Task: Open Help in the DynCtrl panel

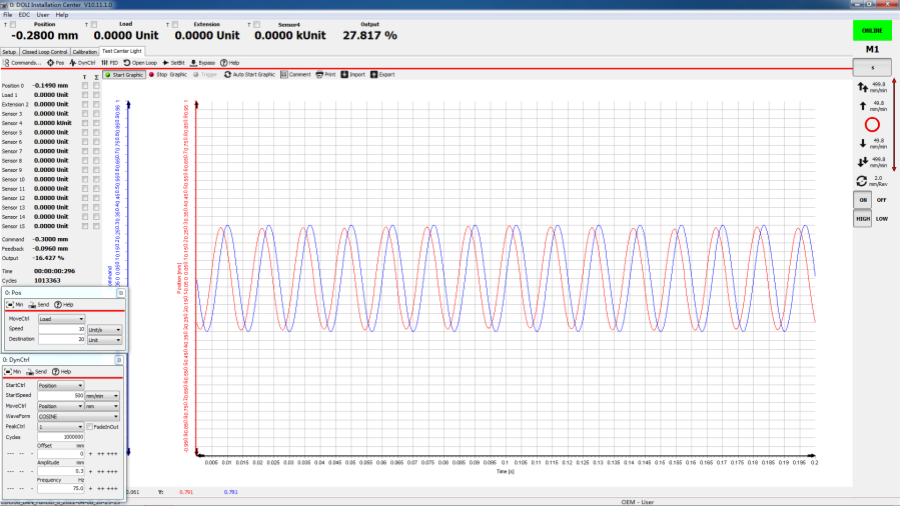Action: click(x=61, y=372)
